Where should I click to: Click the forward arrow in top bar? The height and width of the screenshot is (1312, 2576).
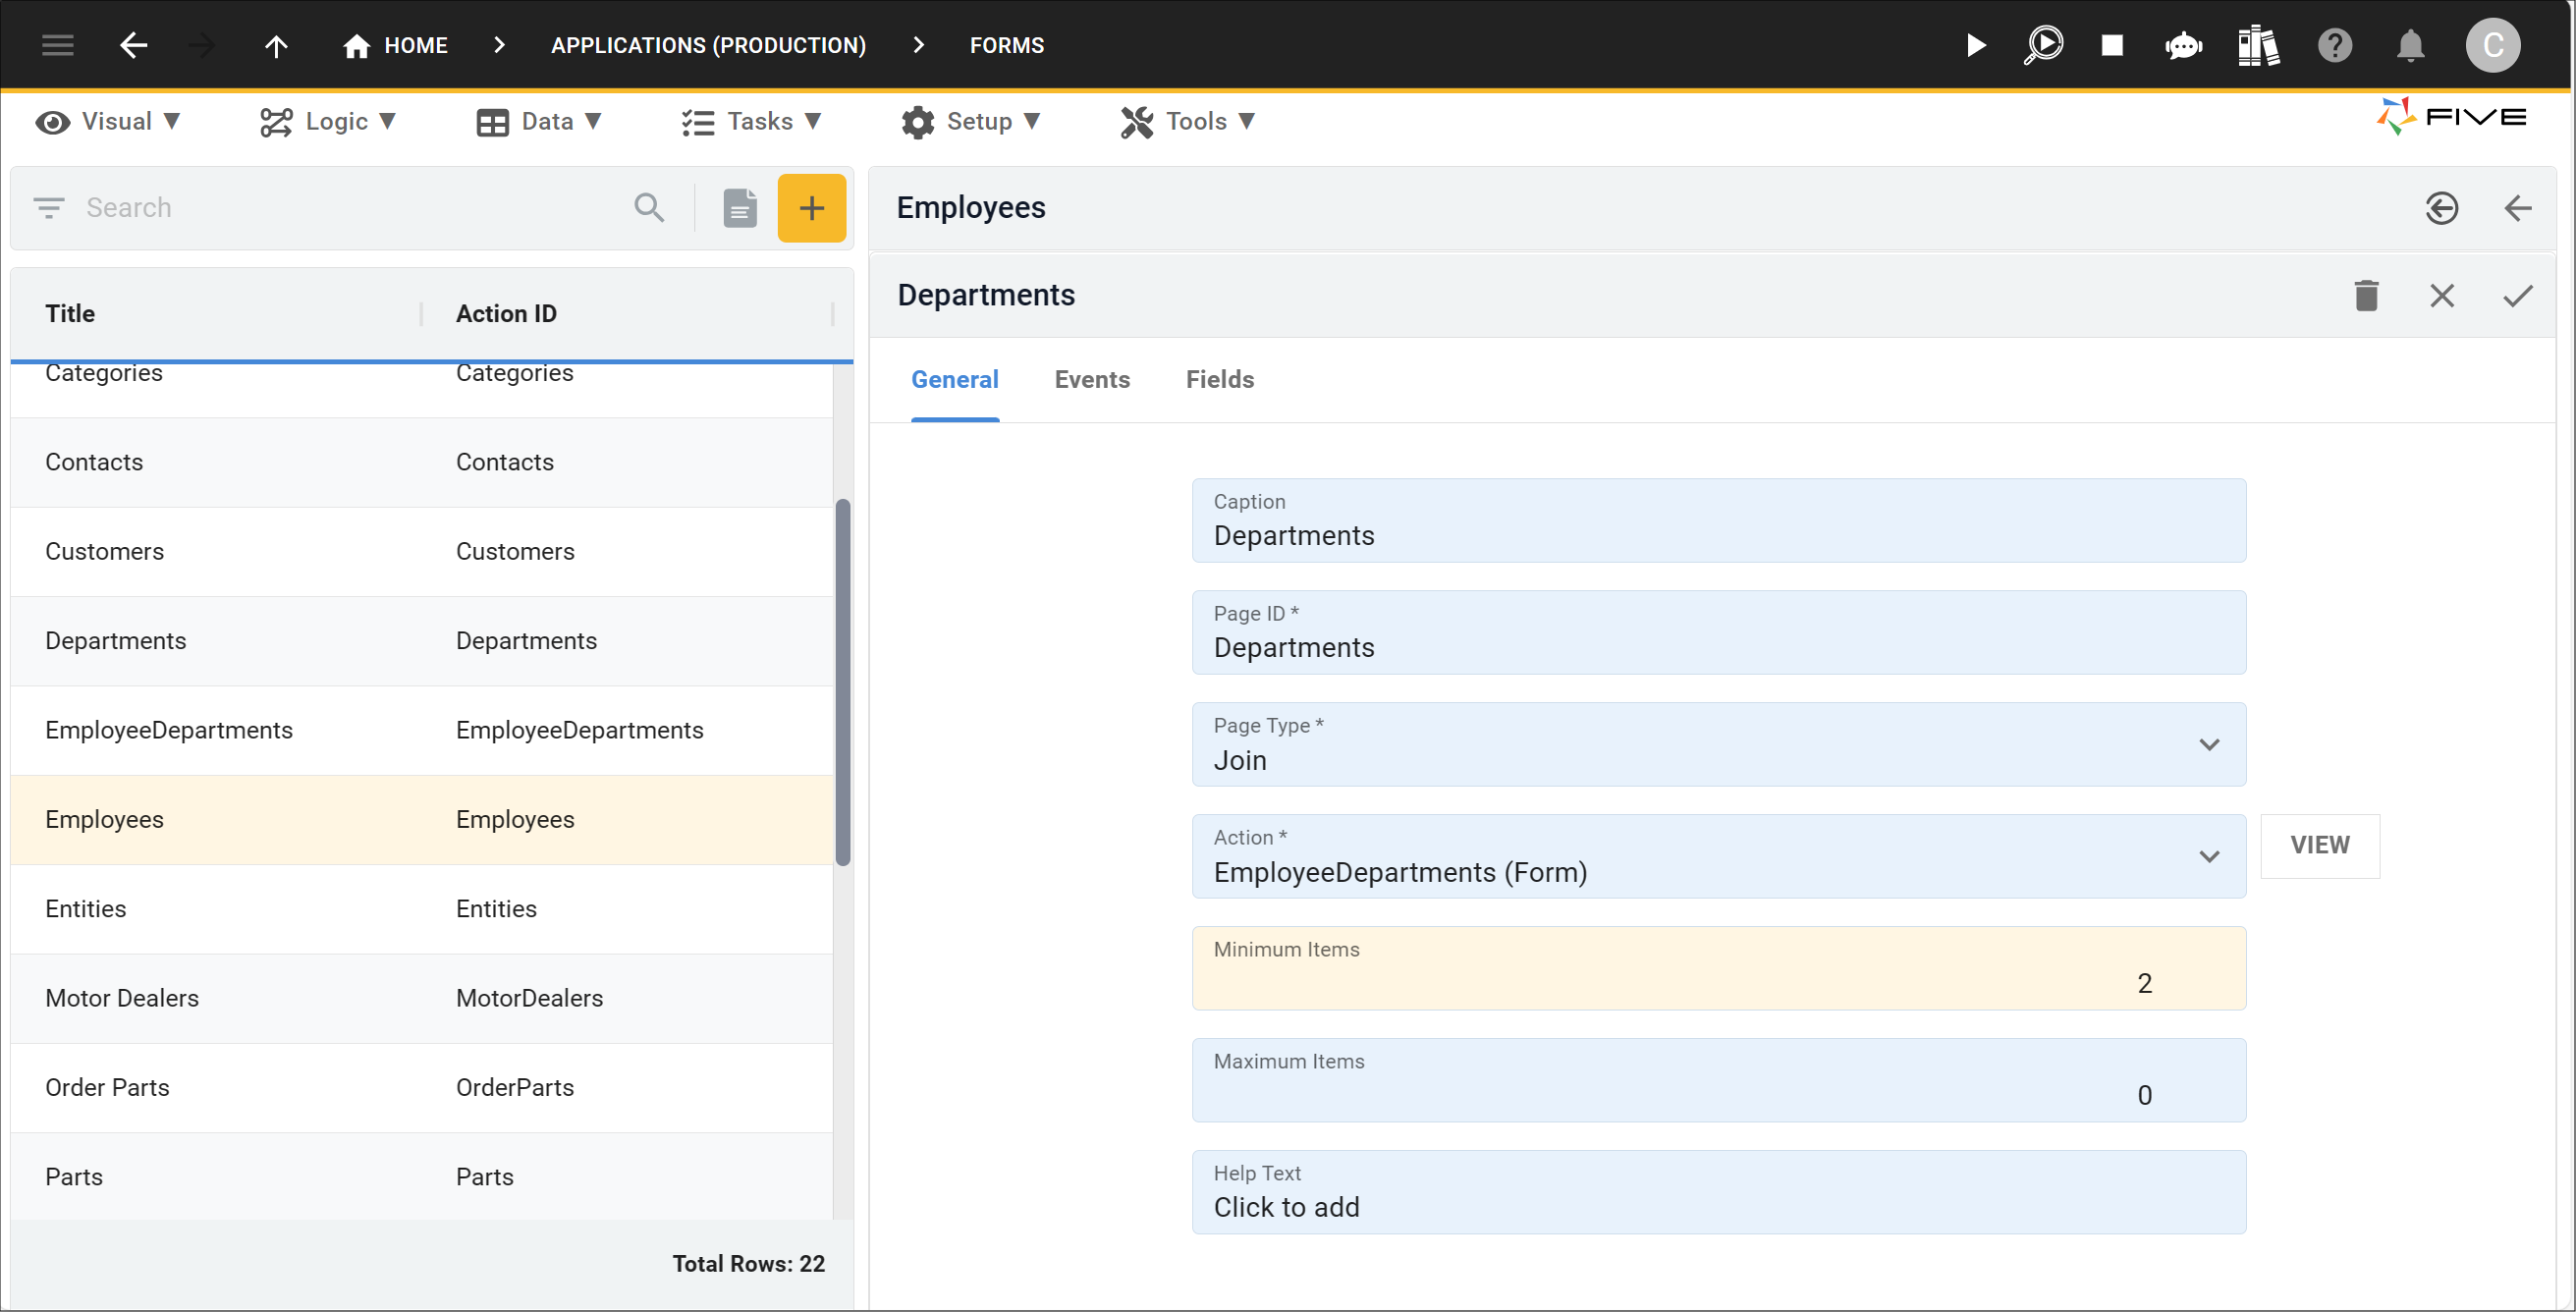tap(202, 45)
